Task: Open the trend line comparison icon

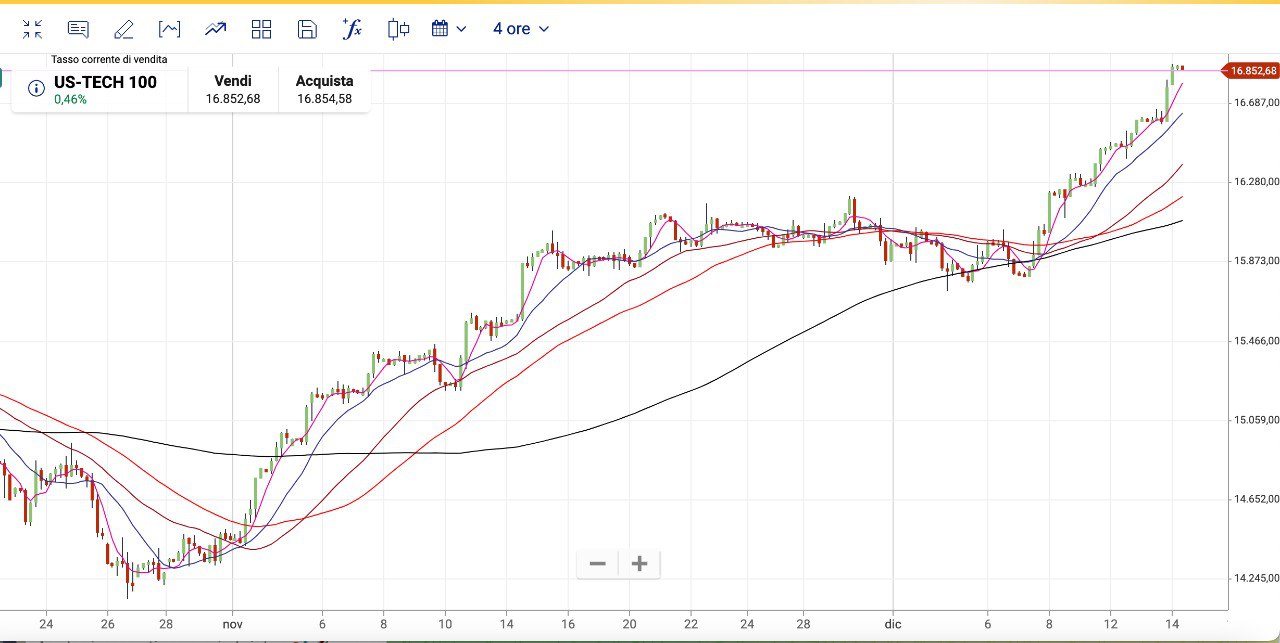Action: (x=215, y=29)
